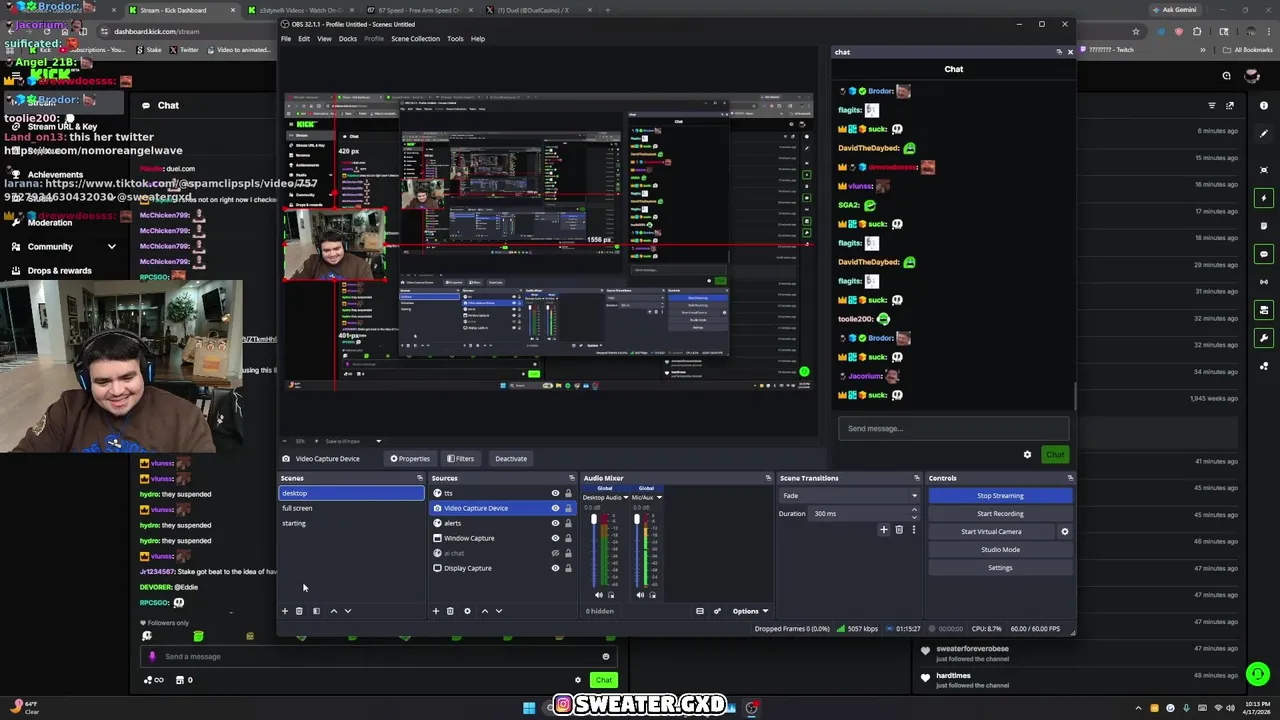Show the hidden ai chat source
The width and height of the screenshot is (1280, 720).
tap(555, 553)
